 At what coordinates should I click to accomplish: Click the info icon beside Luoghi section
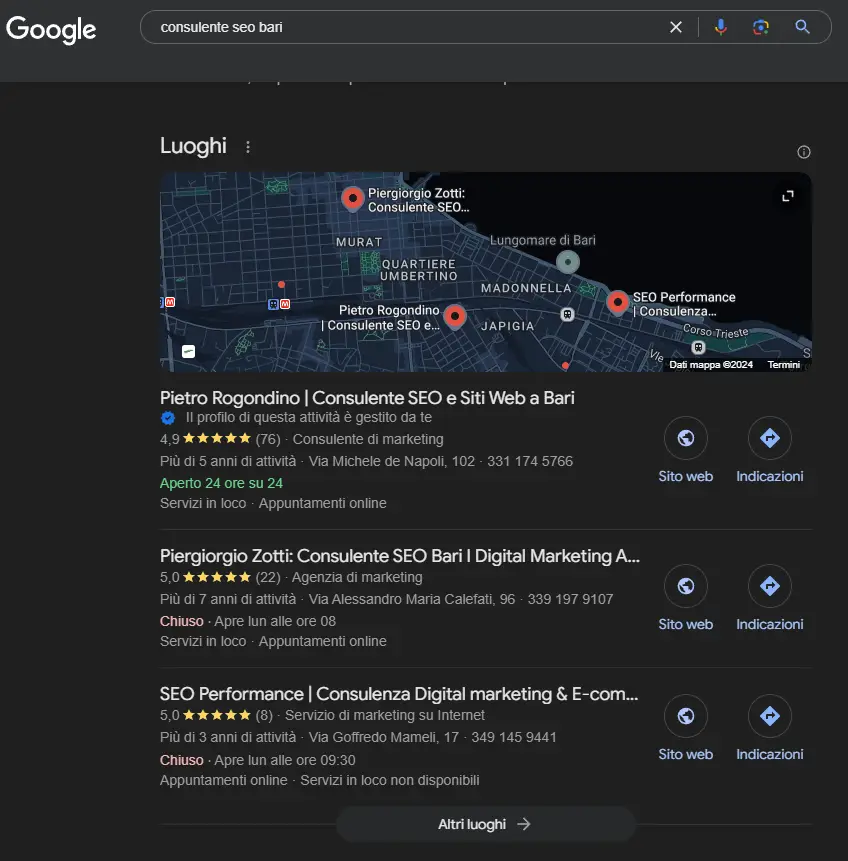point(803,151)
